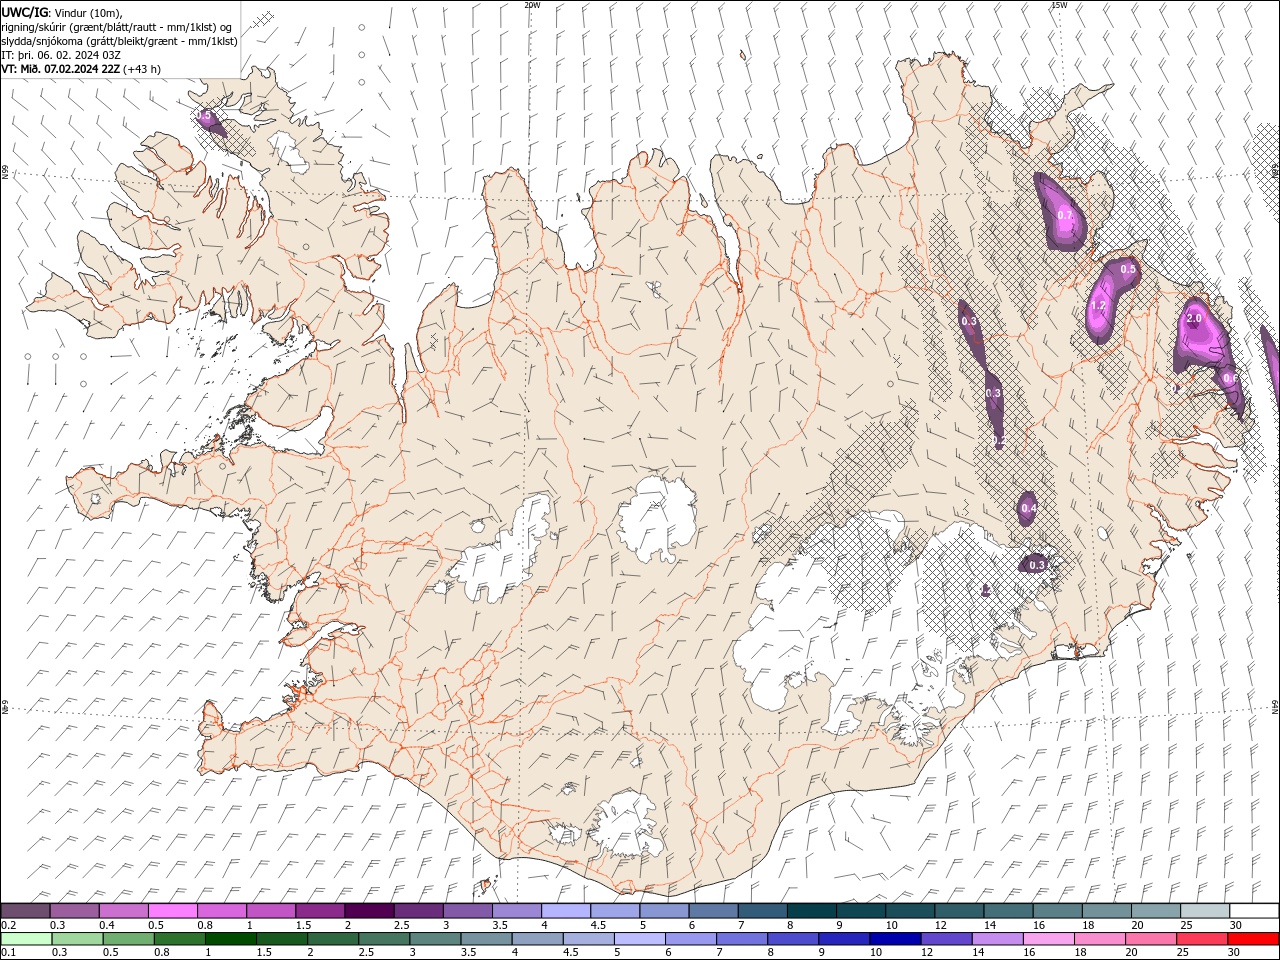
Task: Click the '0.1' label in rain legend row
Action: pyautogui.click(x=8, y=953)
